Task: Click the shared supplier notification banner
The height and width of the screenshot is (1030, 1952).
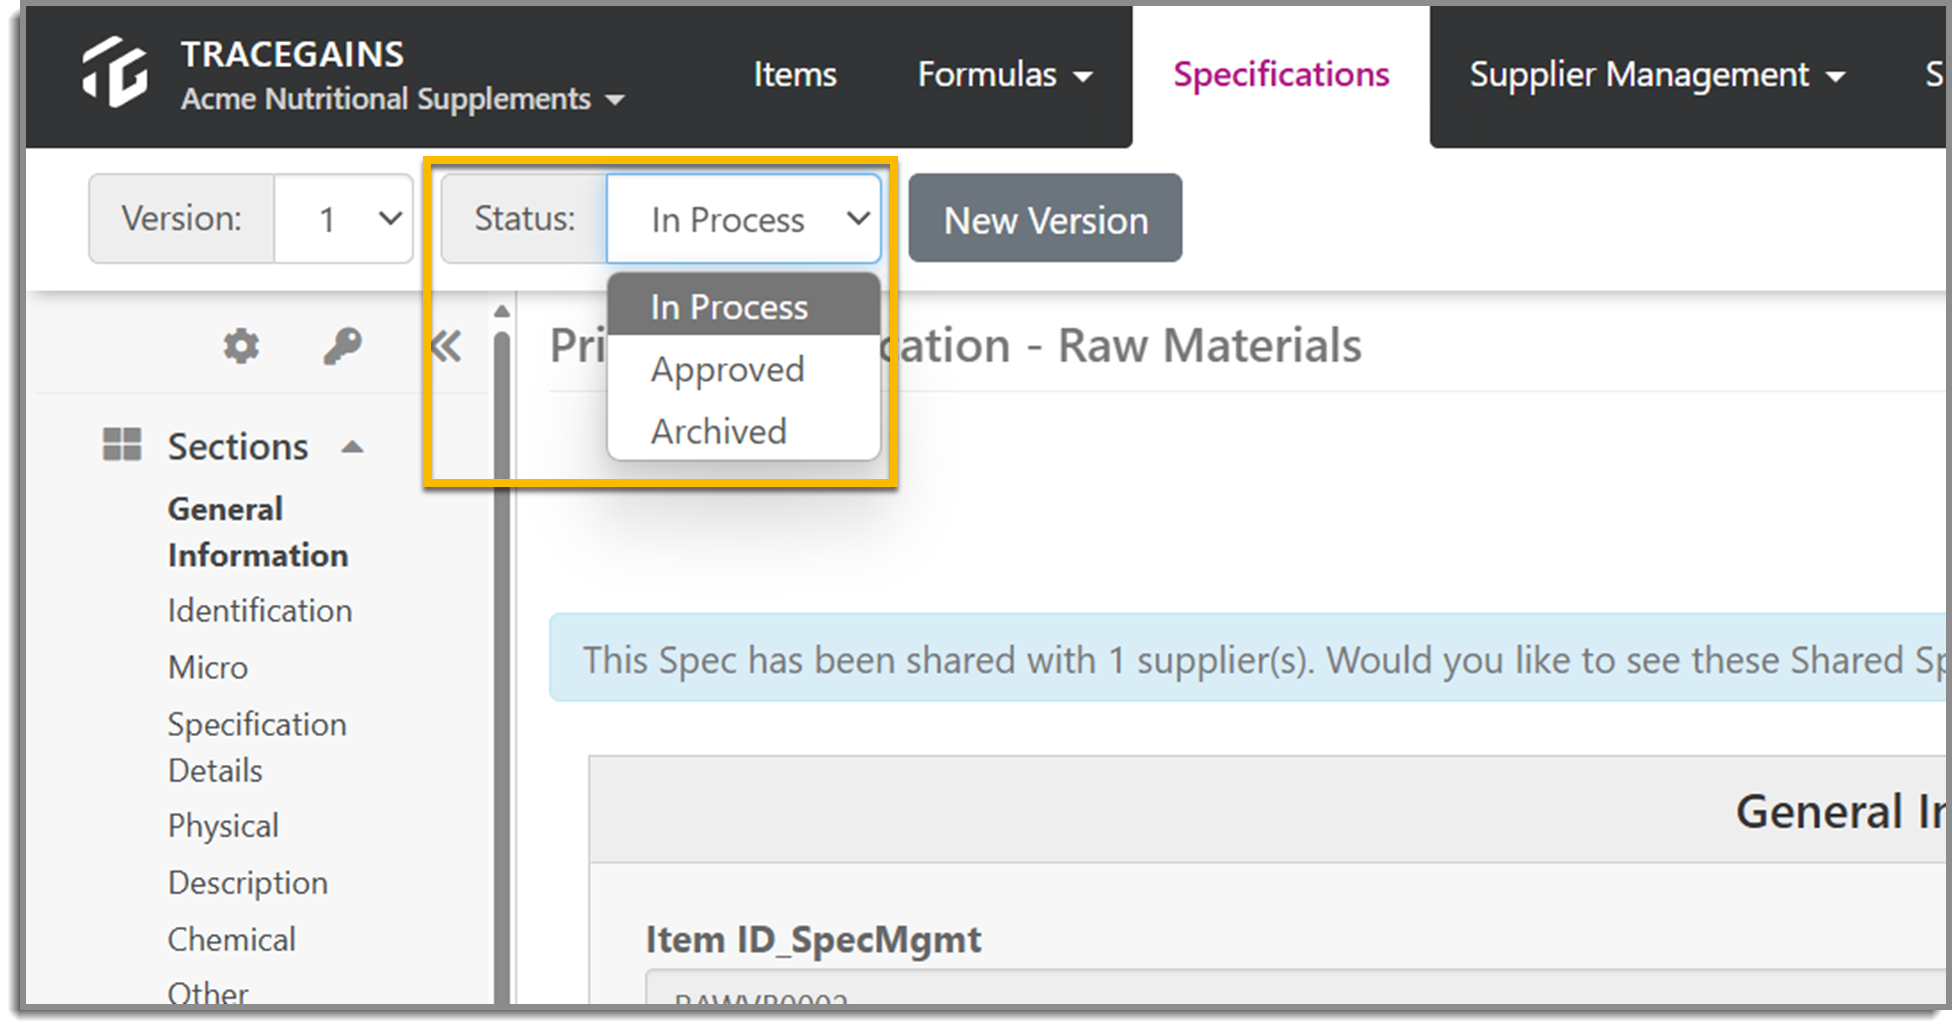Action: click(1248, 659)
